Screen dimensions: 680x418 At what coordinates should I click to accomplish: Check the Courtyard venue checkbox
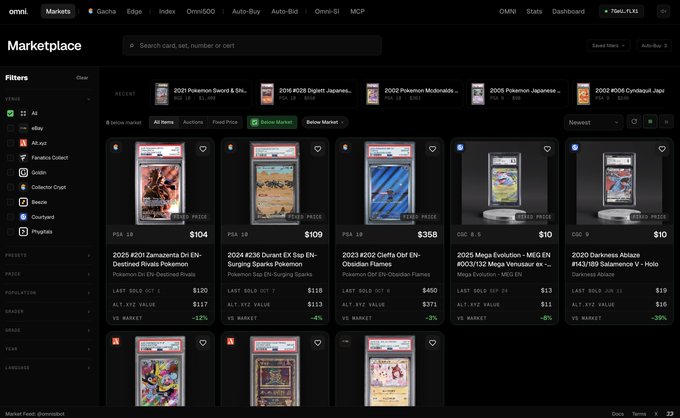(x=10, y=216)
